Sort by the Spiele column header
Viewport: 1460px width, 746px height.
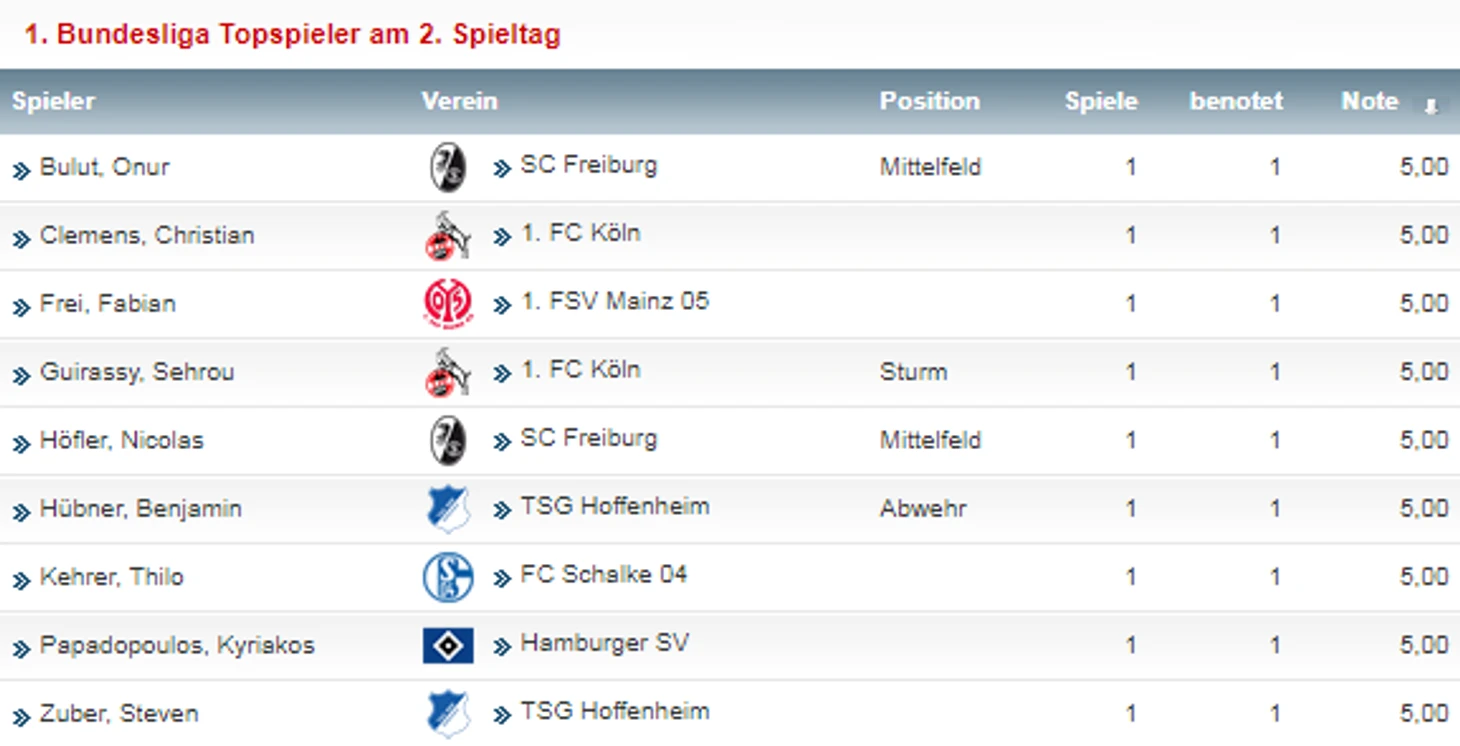pos(1101,101)
